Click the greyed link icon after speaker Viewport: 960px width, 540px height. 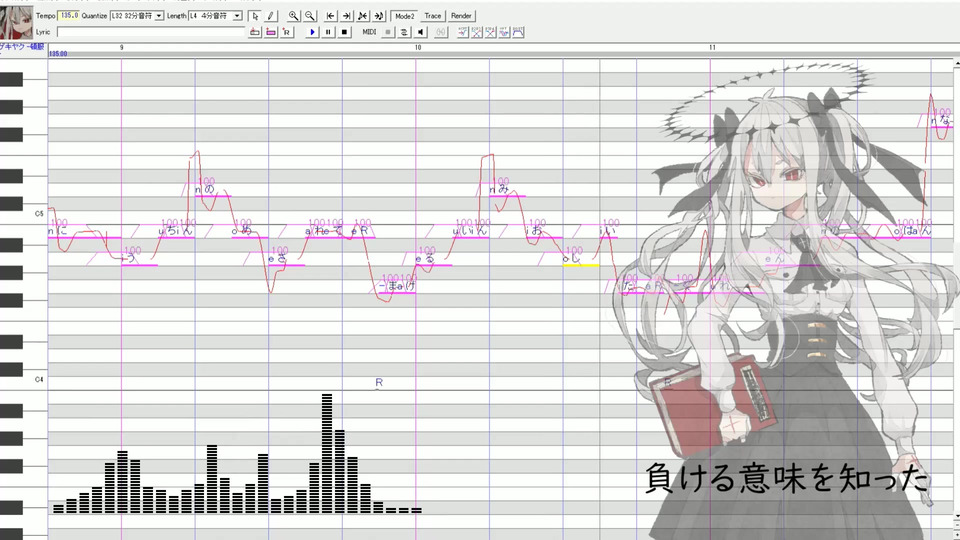pos(441,32)
